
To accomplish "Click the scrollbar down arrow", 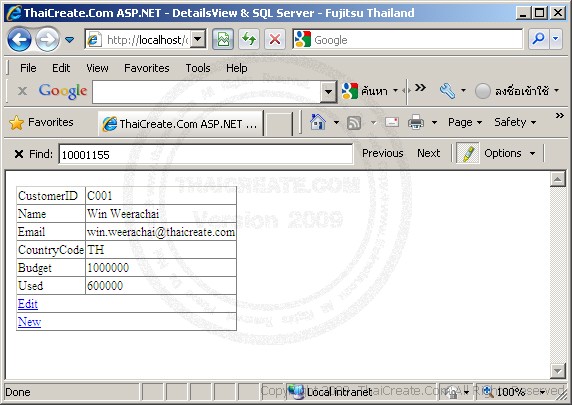I will 558,371.
